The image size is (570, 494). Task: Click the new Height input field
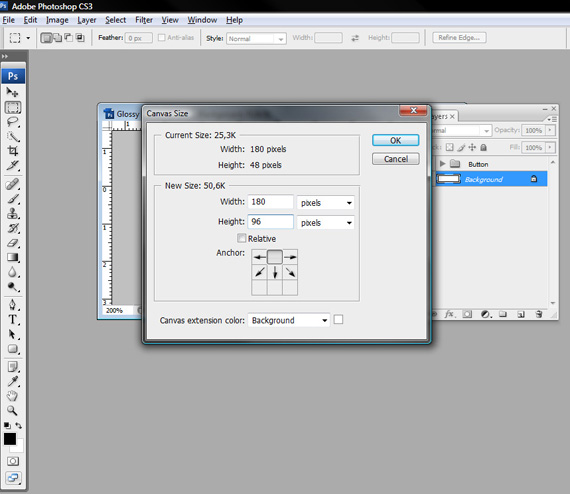270,221
